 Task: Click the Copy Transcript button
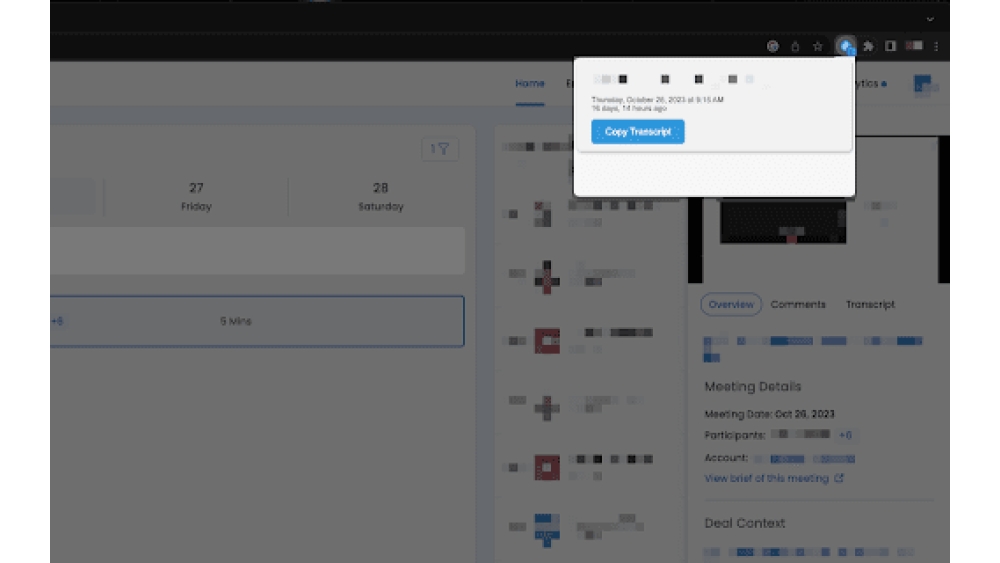coord(637,131)
